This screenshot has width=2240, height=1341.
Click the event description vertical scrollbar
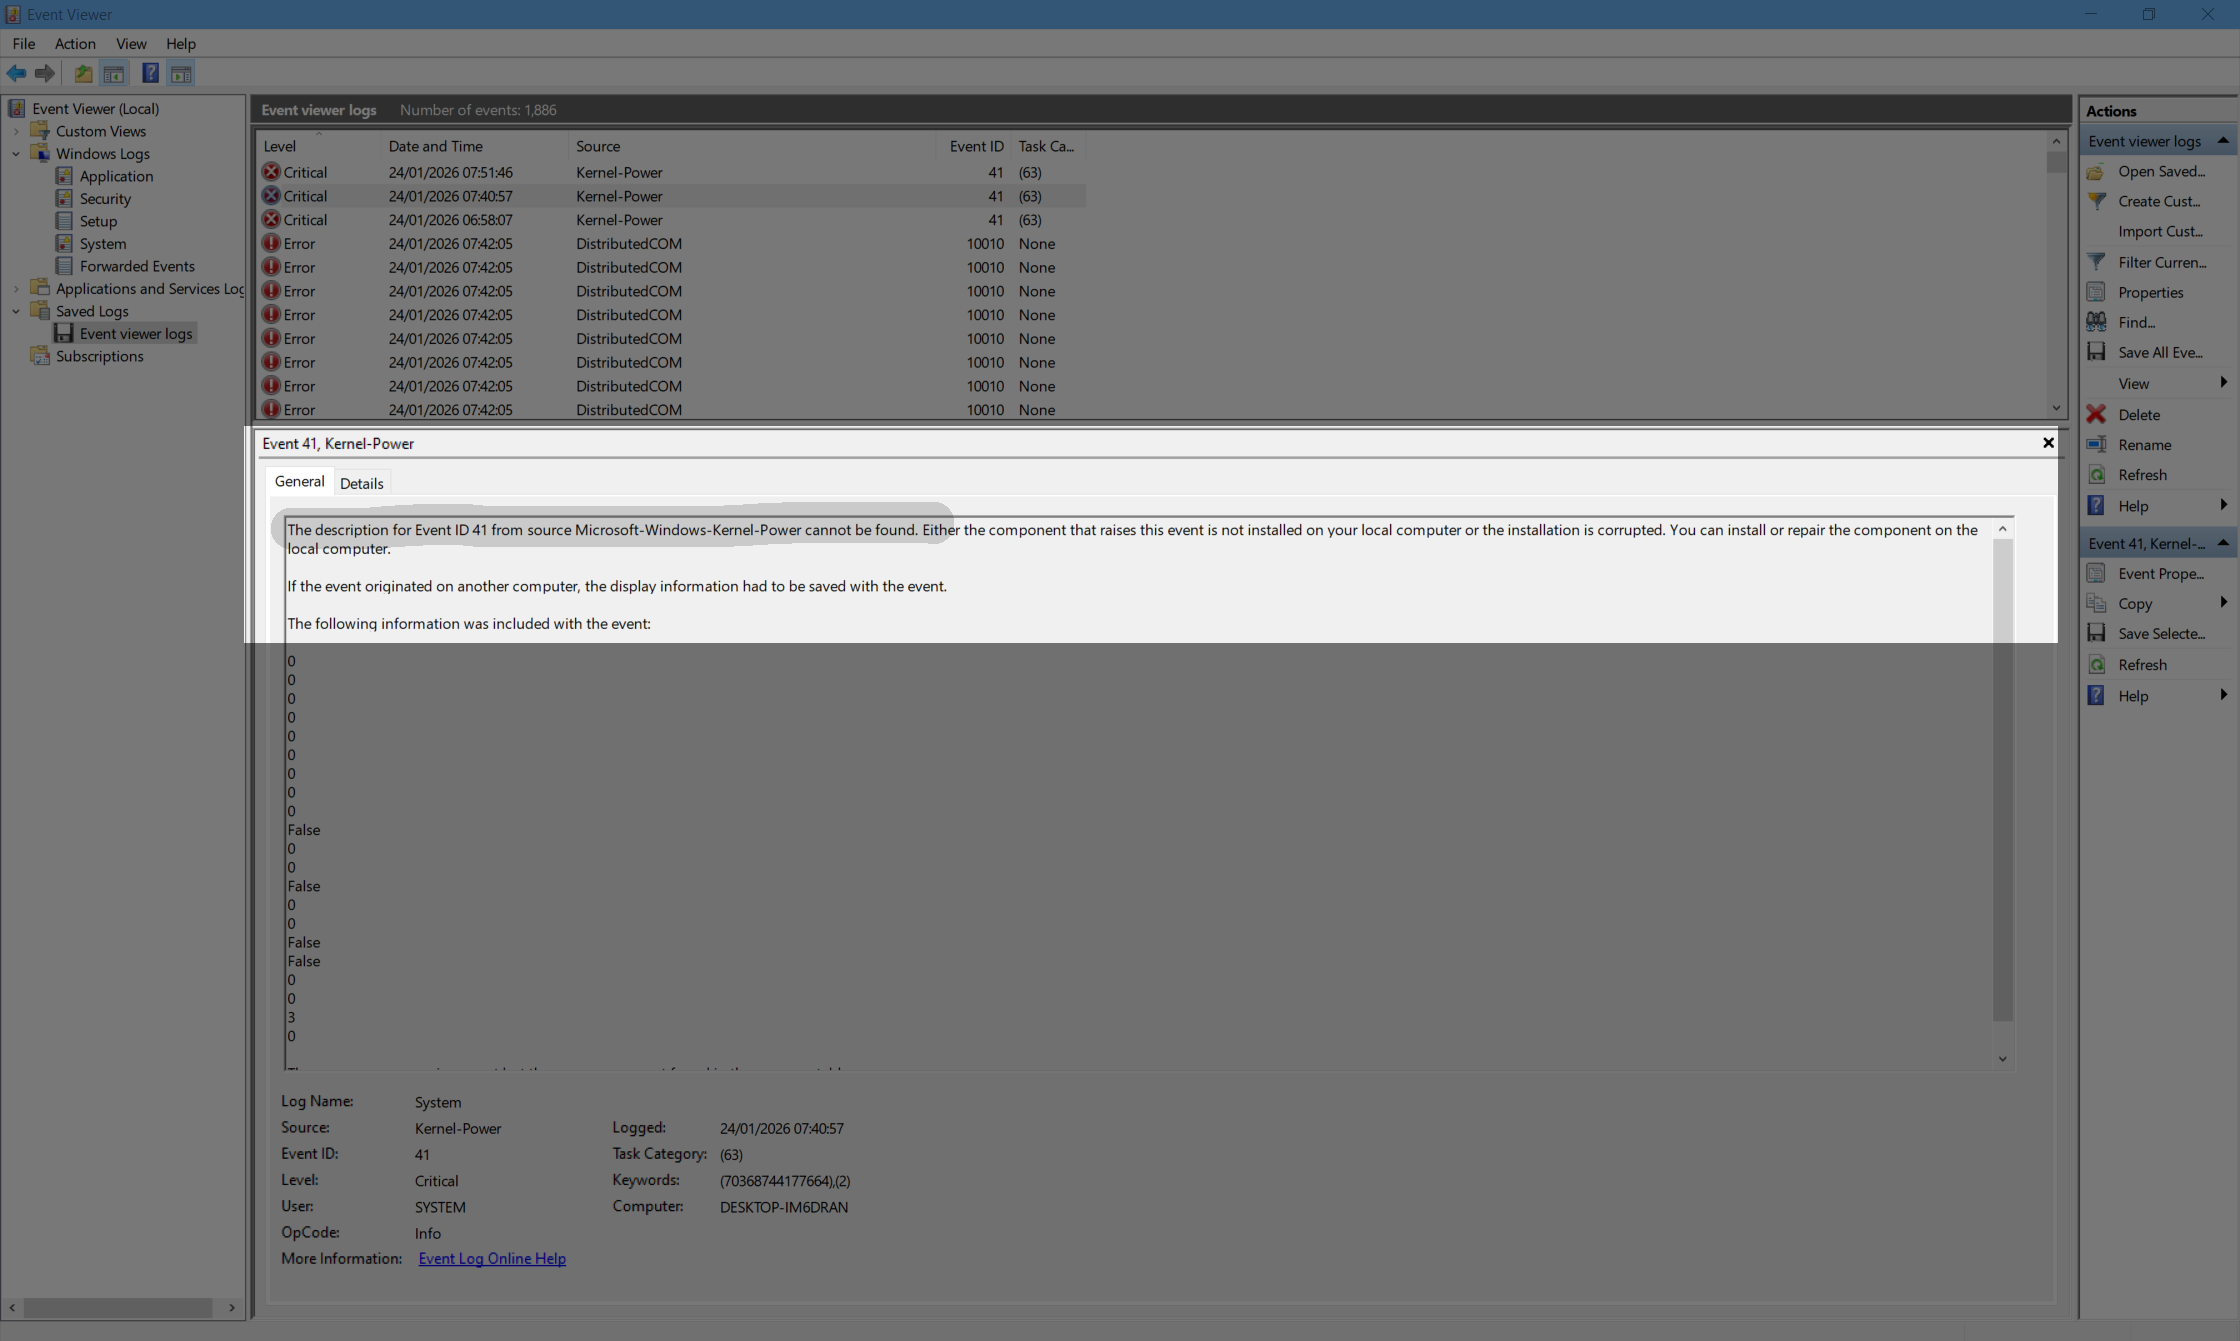[x=2002, y=780]
